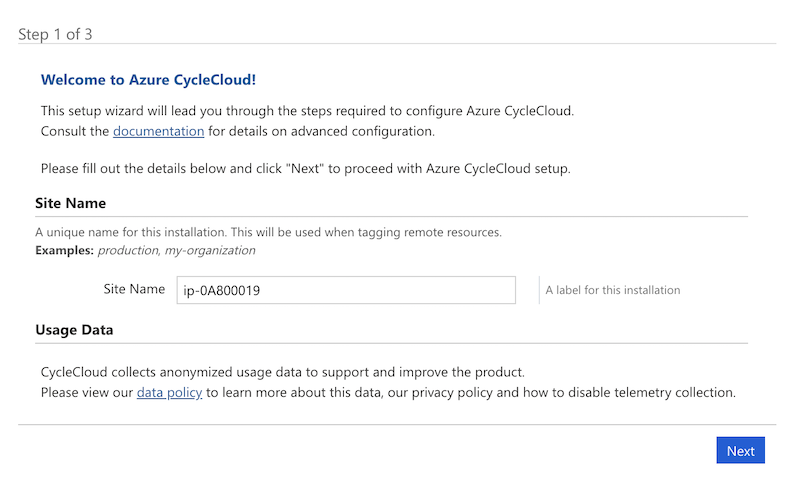Viewport: 790px width, 501px height.
Task: Click the 'Site Name' section heading
Action: 71,203
